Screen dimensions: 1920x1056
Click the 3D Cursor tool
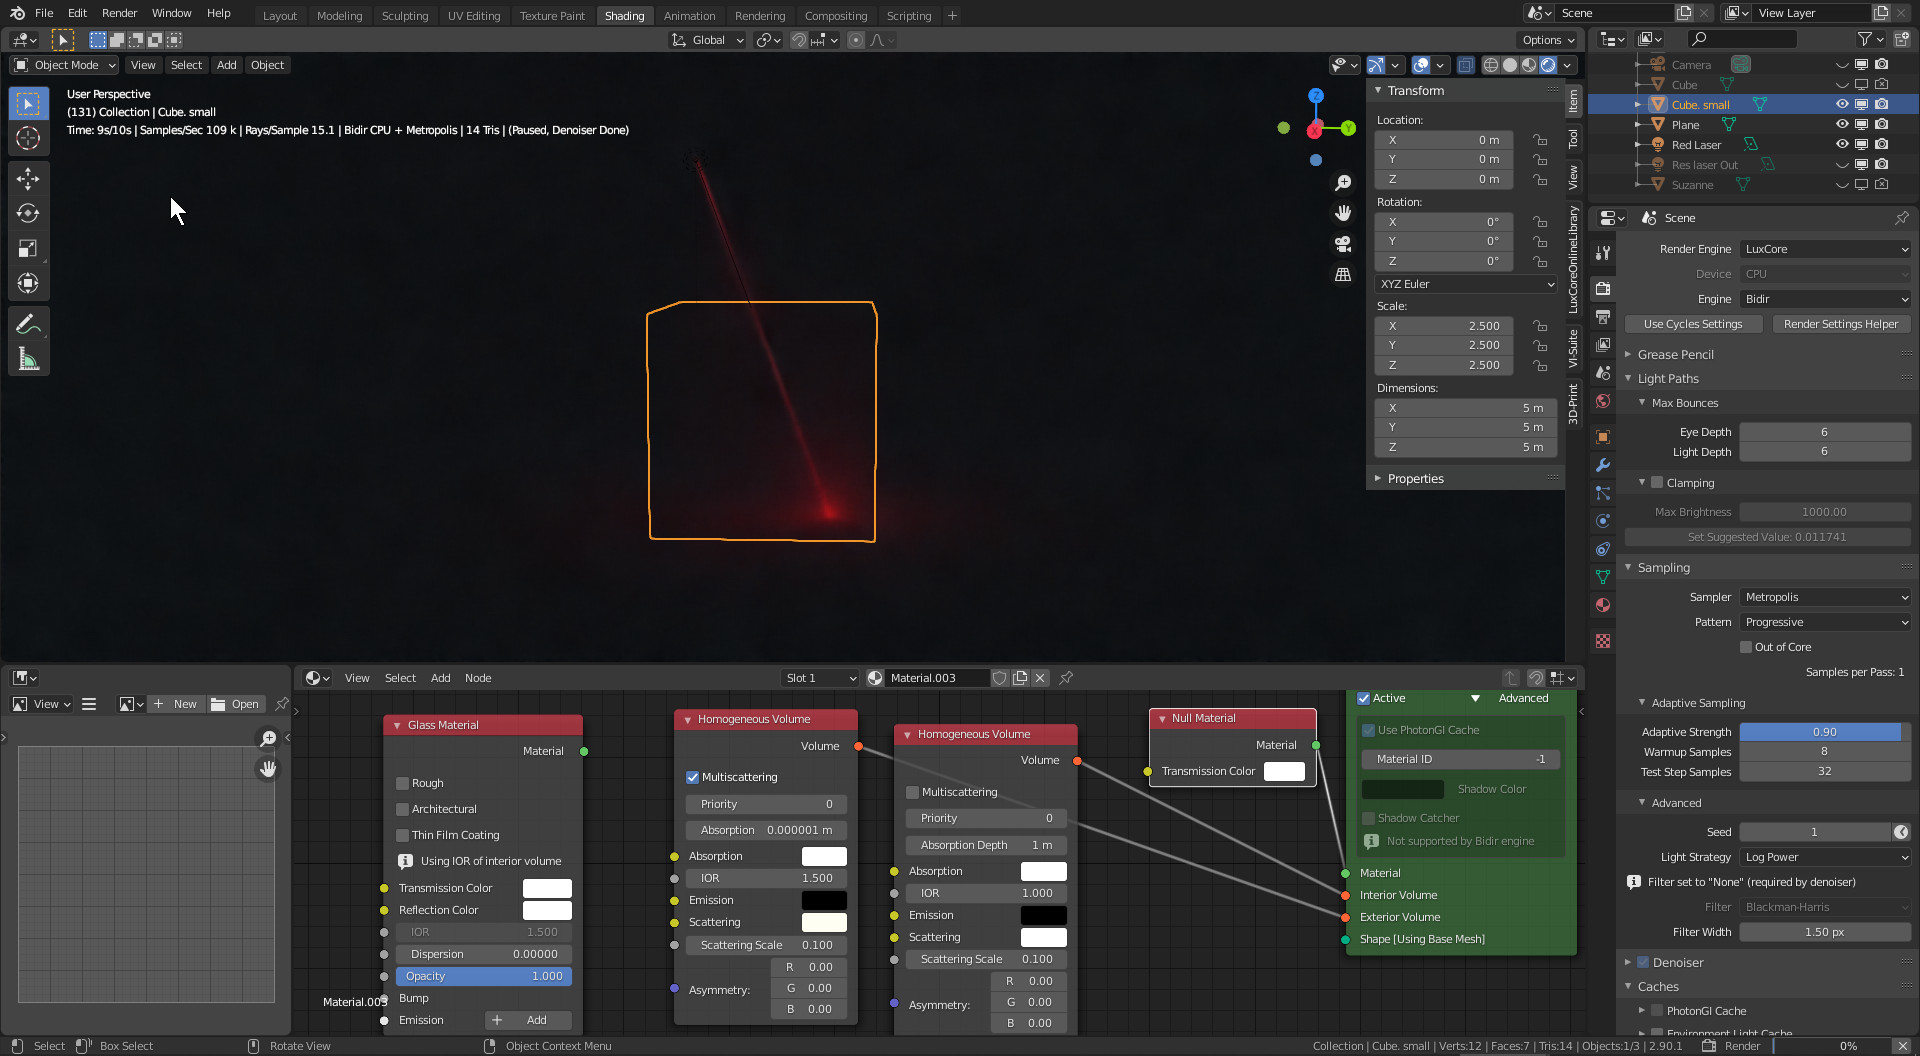point(28,139)
